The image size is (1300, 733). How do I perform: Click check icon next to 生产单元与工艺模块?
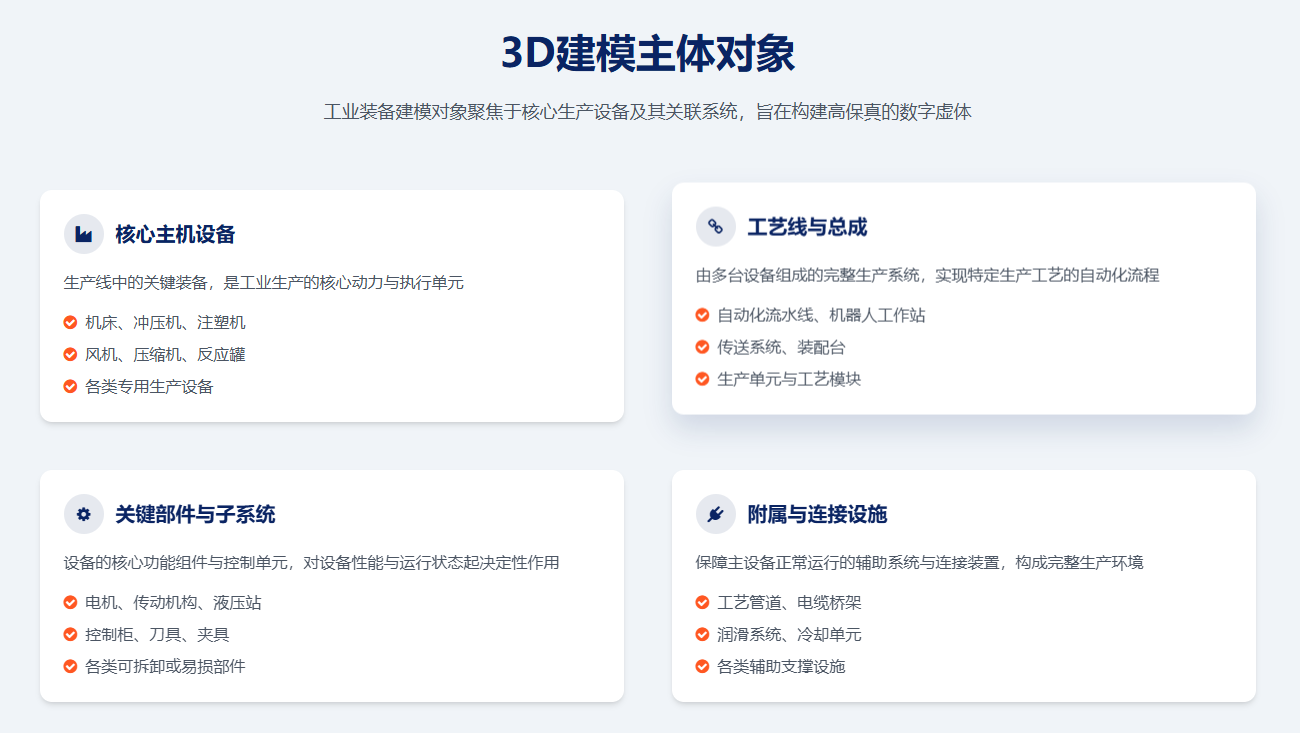click(703, 378)
